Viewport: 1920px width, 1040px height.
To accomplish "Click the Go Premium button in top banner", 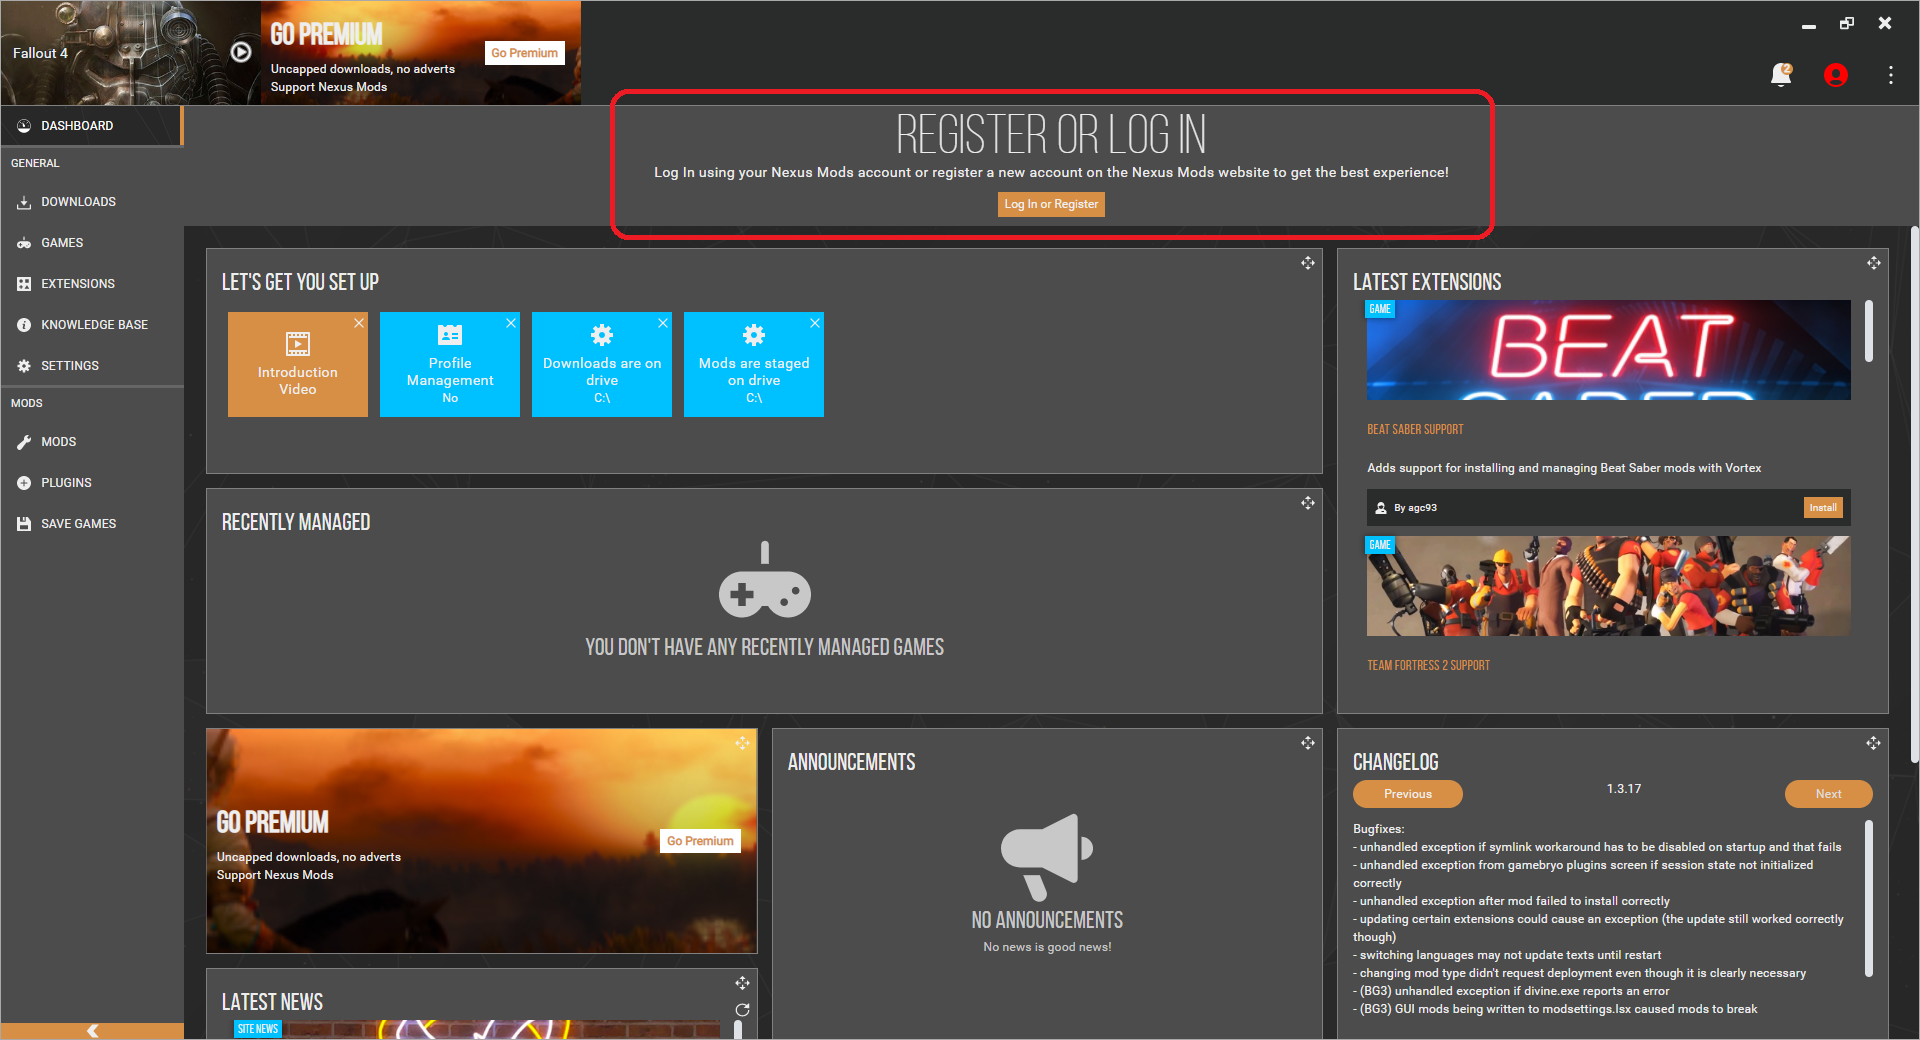I will pyautogui.click(x=525, y=53).
